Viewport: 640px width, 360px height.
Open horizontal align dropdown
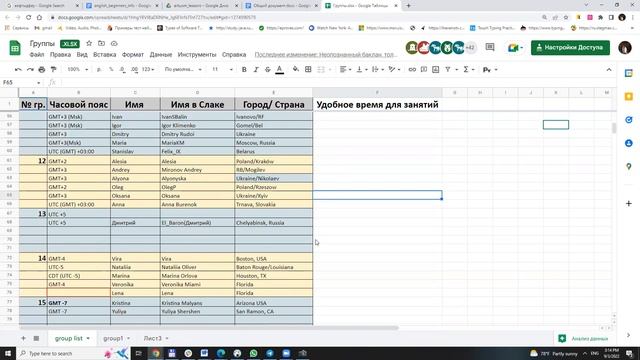point(345,70)
